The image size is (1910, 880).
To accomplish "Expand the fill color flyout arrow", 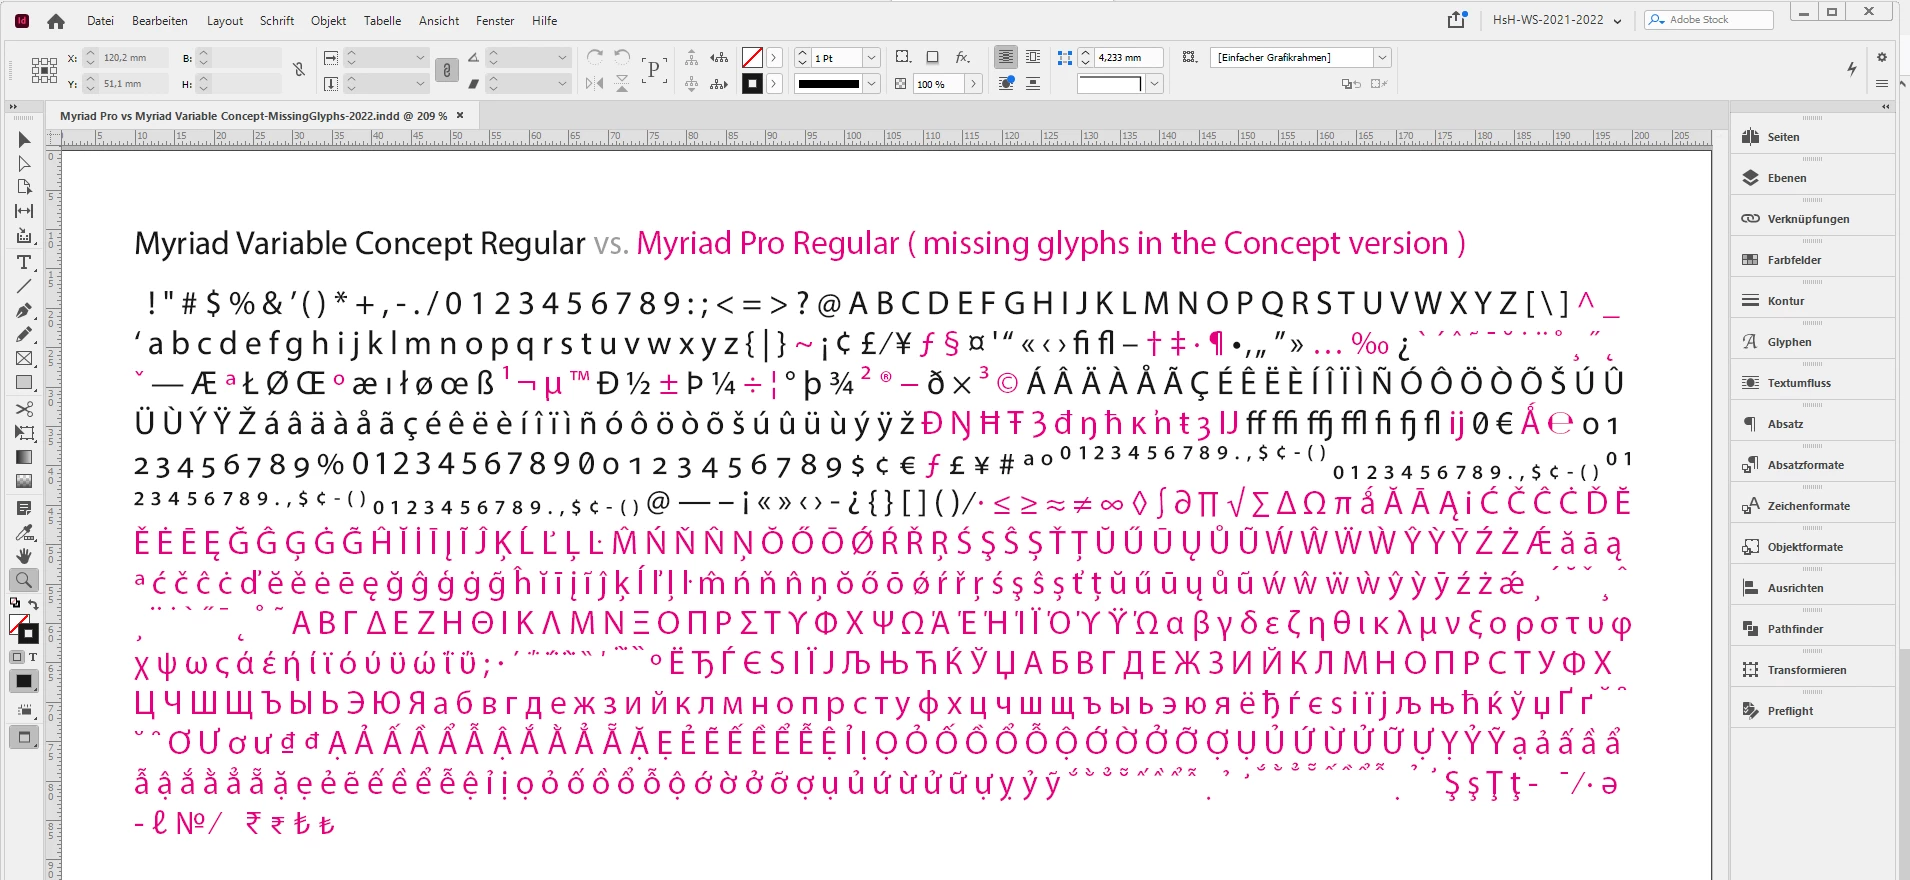I will coord(774,58).
